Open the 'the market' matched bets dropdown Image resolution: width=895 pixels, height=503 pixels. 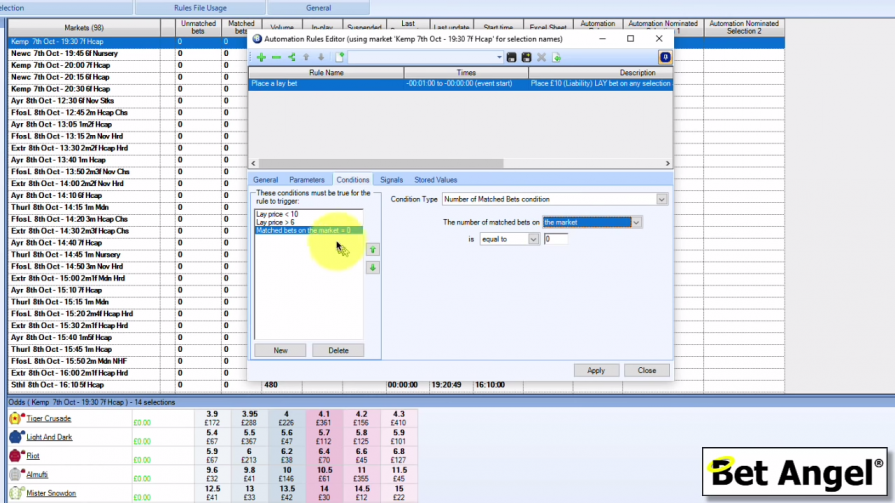[636, 223]
